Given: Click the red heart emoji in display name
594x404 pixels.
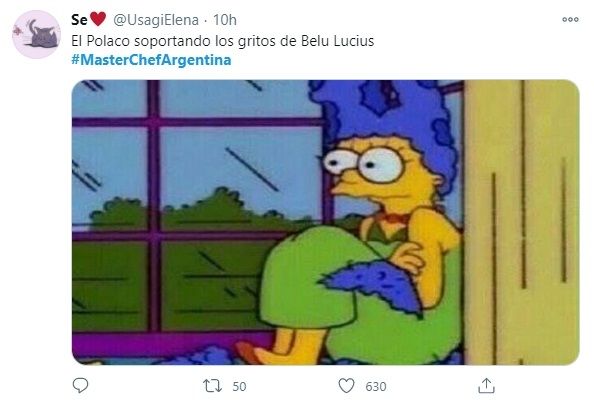Looking at the screenshot, I should point(98,19).
